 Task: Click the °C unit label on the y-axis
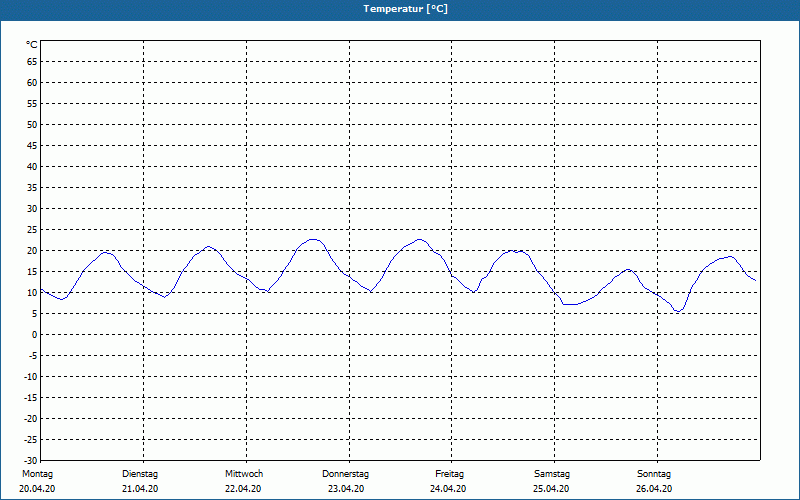31,45
